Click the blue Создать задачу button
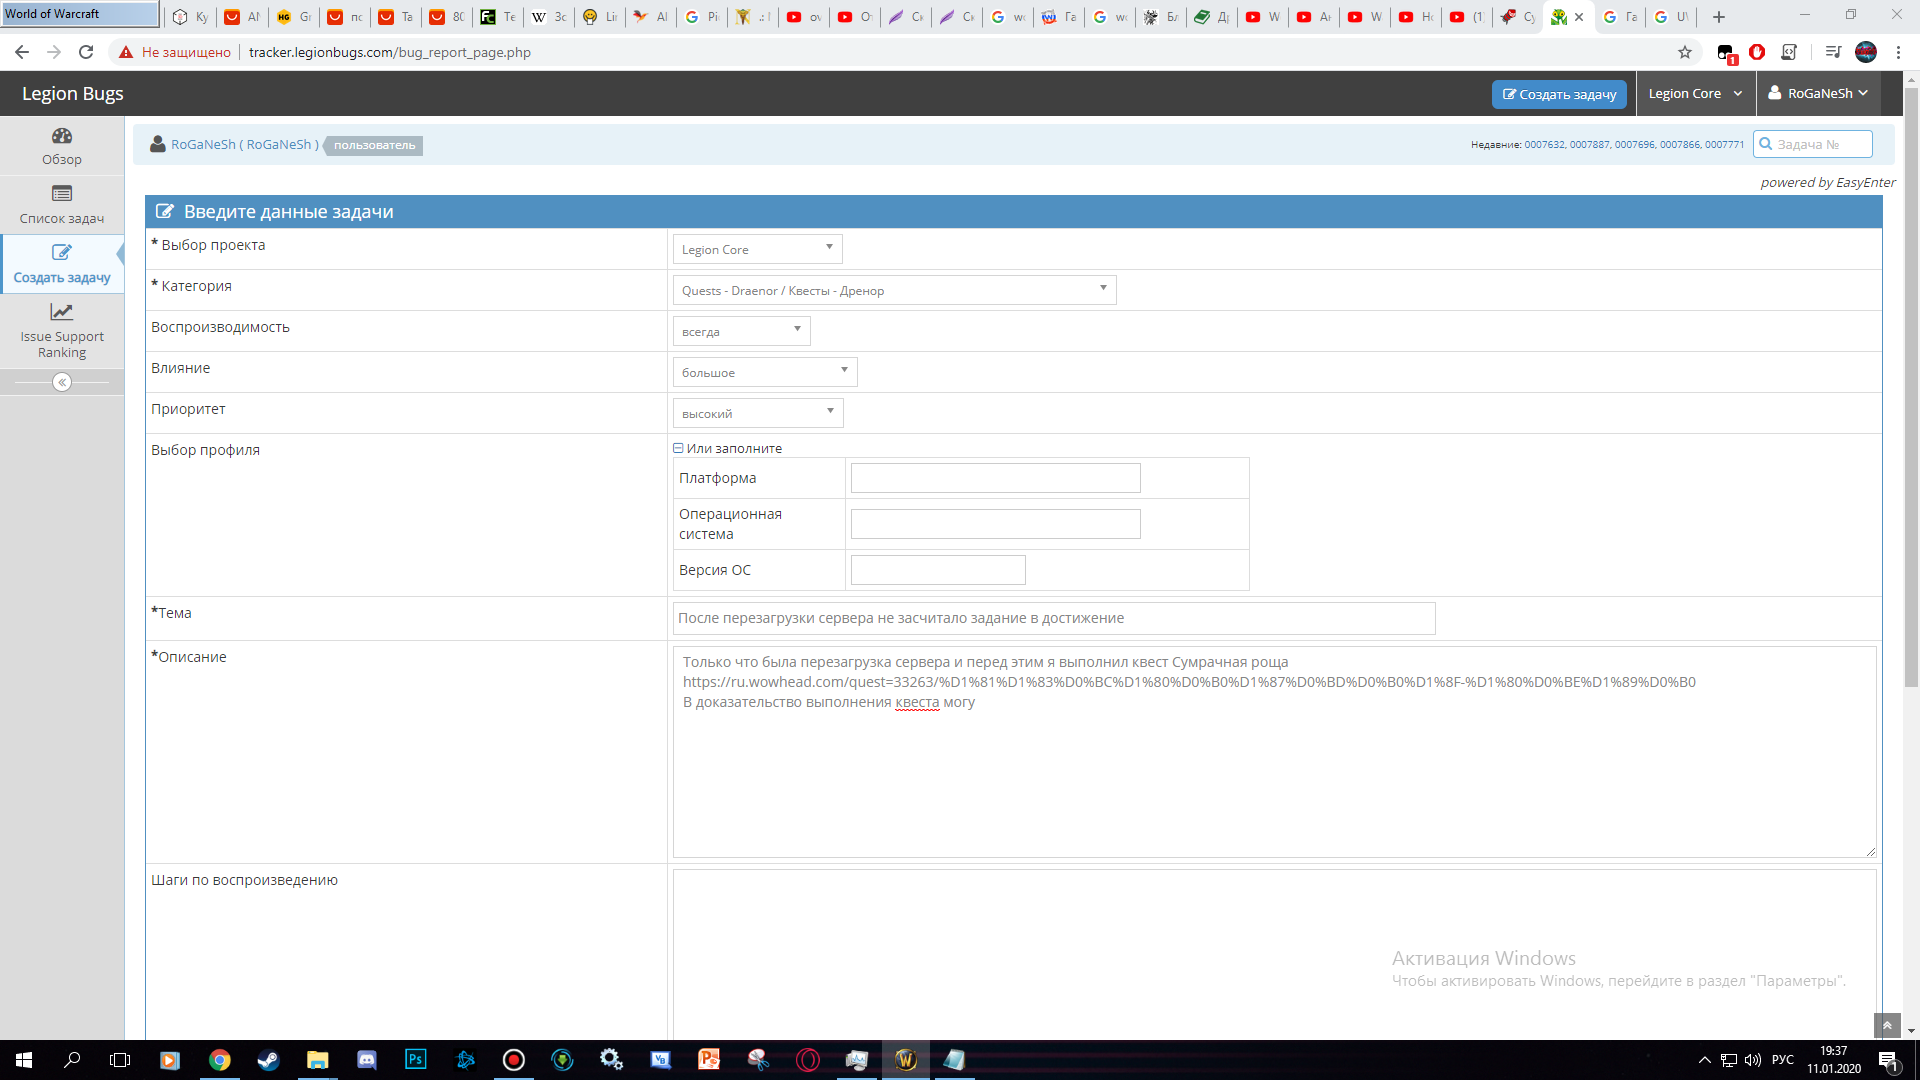This screenshot has width=1920, height=1080. point(1559,94)
